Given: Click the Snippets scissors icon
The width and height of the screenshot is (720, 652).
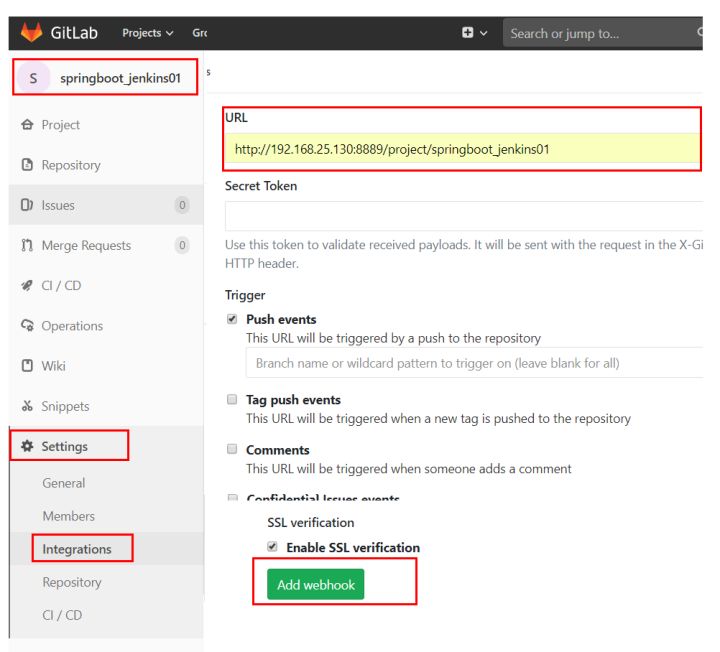Looking at the screenshot, I should [x=27, y=406].
